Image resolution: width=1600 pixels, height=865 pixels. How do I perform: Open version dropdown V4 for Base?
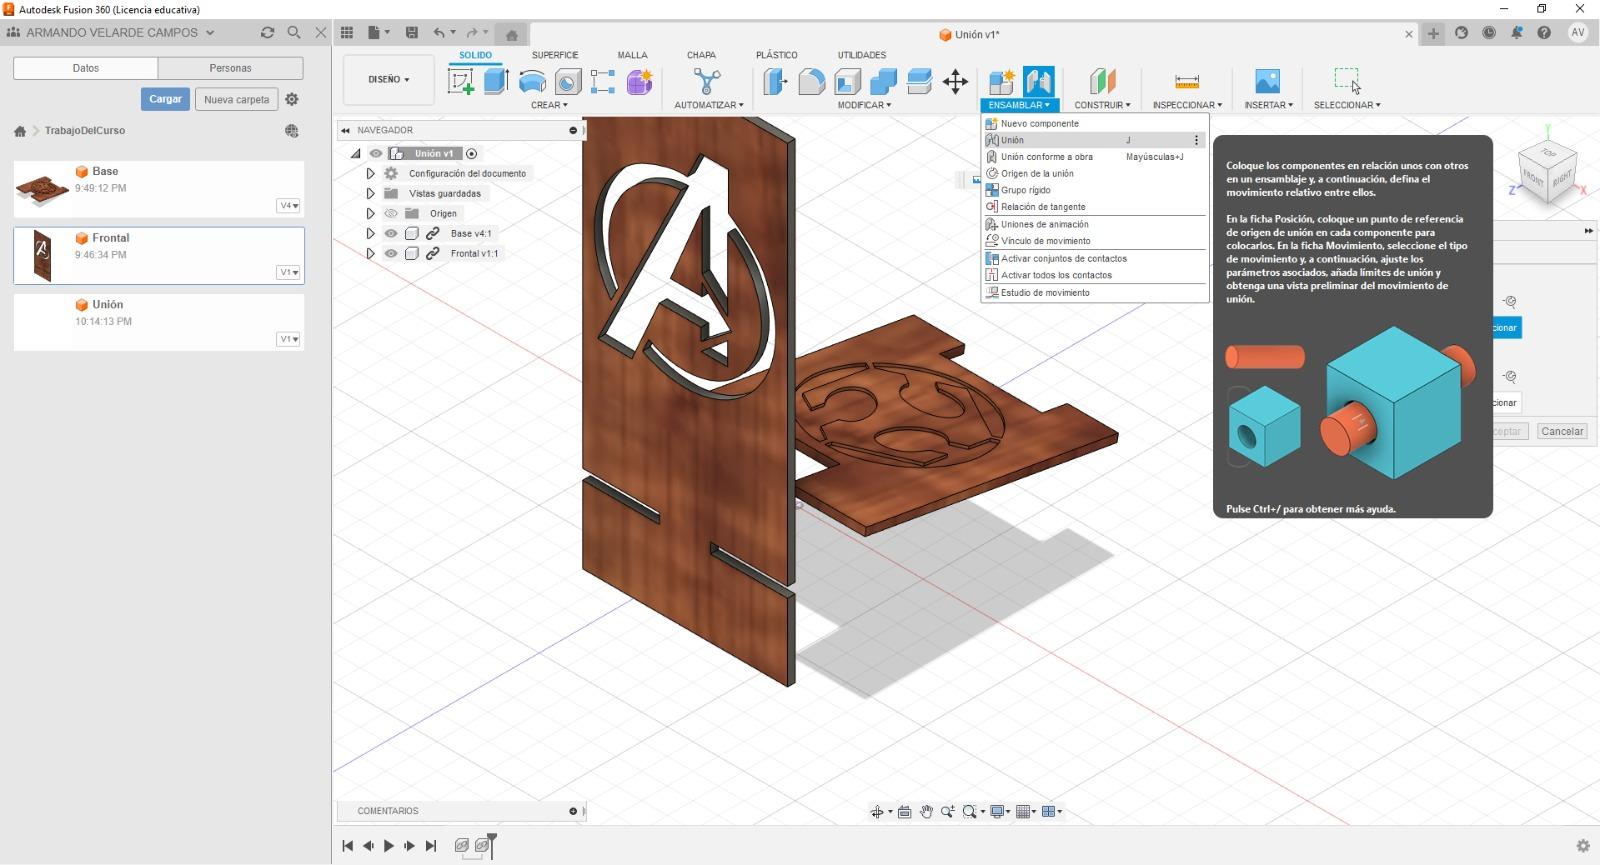coord(288,206)
